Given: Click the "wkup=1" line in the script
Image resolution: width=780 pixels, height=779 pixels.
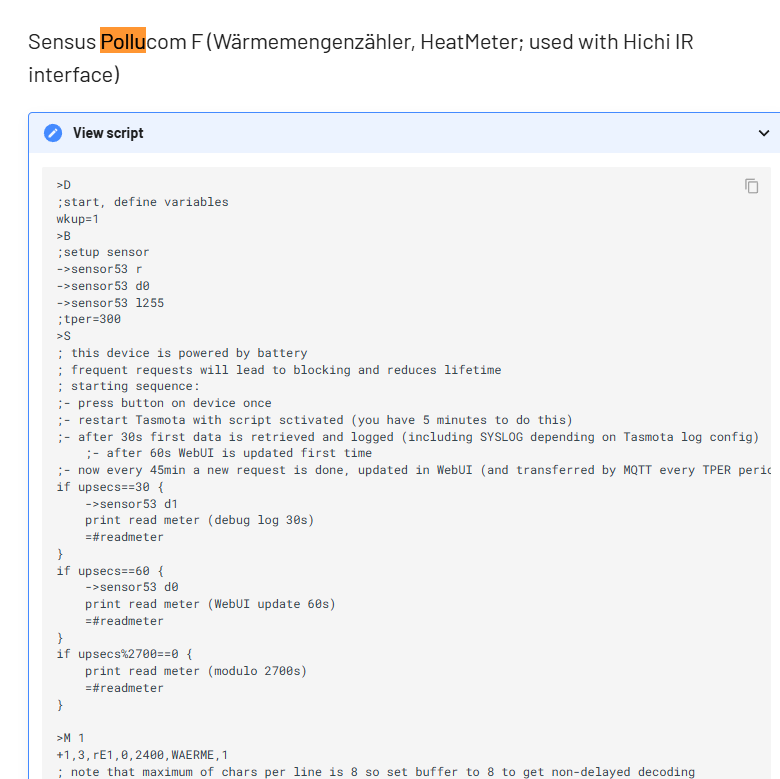Looking at the screenshot, I should pos(78,218).
